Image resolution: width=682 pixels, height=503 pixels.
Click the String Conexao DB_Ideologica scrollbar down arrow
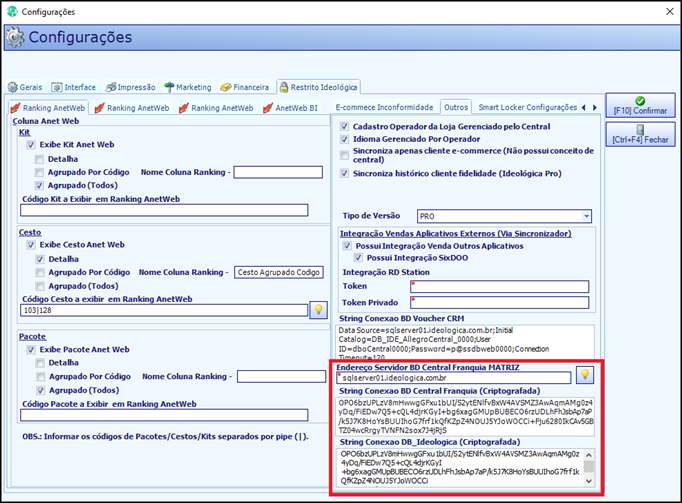tap(589, 481)
